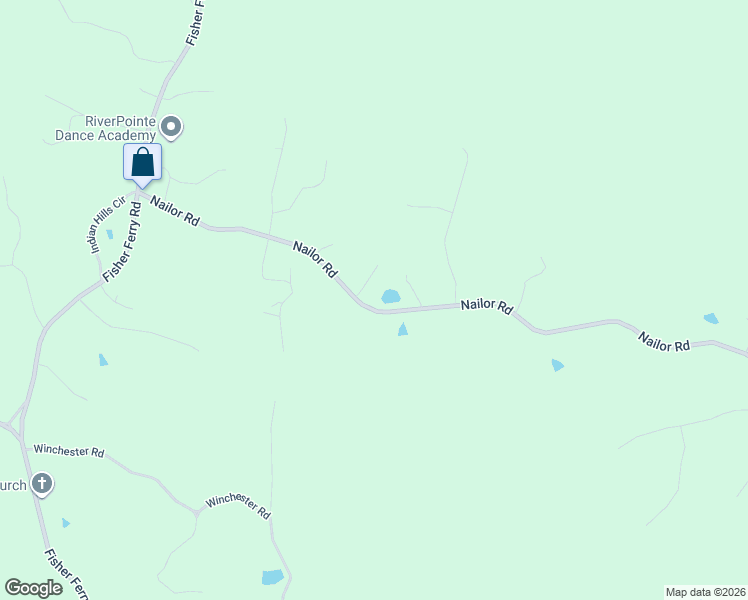Click the Google logo

point(33,588)
